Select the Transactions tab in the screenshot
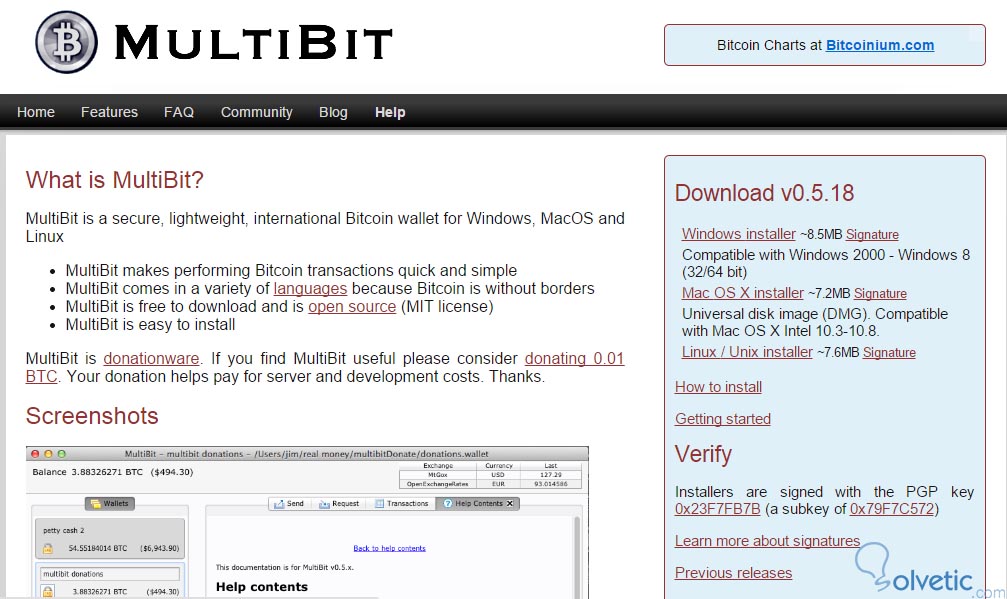1007x599 pixels. pos(401,504)
